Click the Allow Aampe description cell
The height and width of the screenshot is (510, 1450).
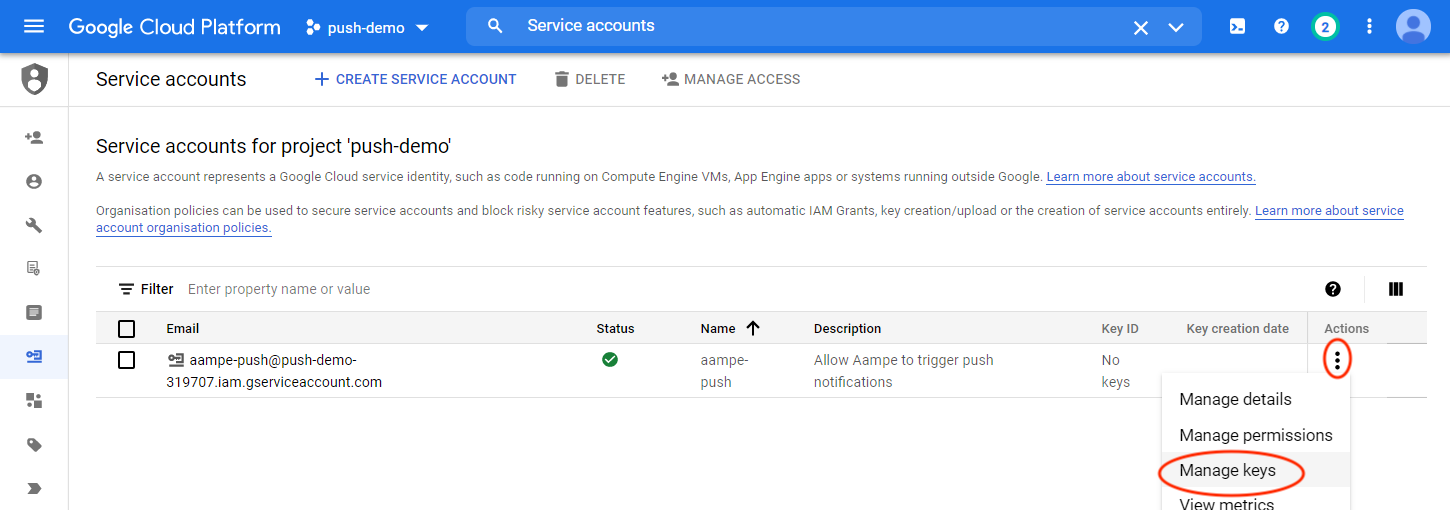[x=904, y=371]
